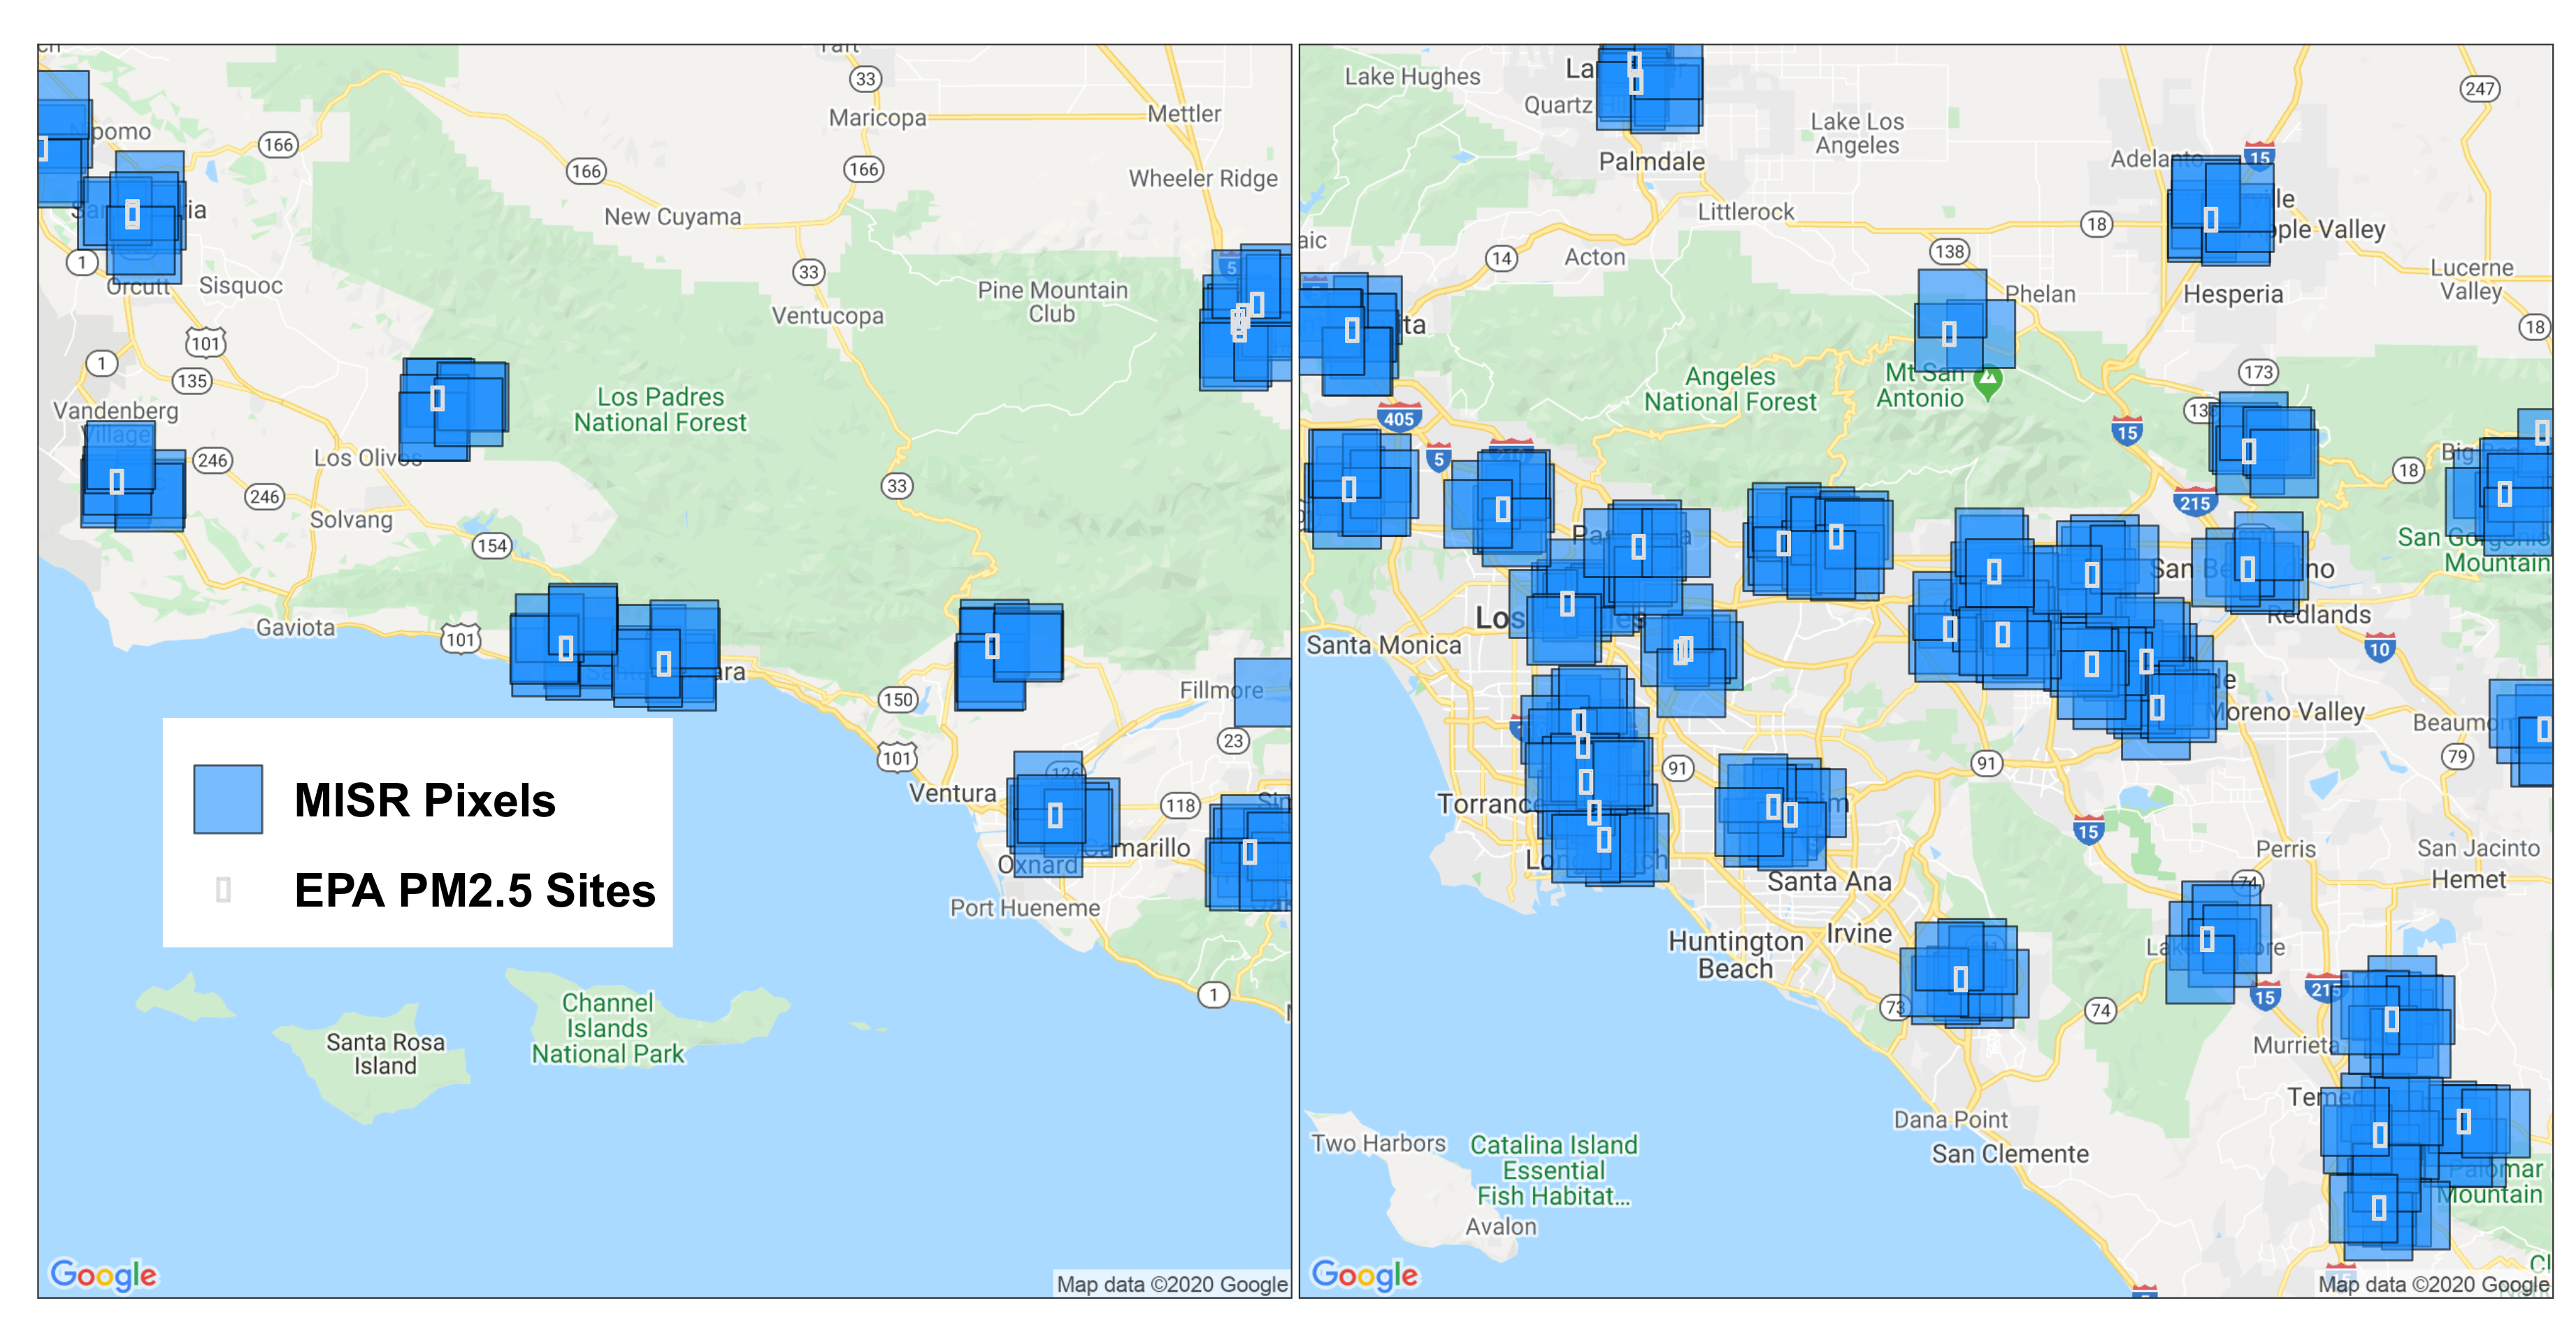This screenshot has width=2576, height=1326.
Task: Click the Google logo on left map
Action: (x=104, y=1274)
